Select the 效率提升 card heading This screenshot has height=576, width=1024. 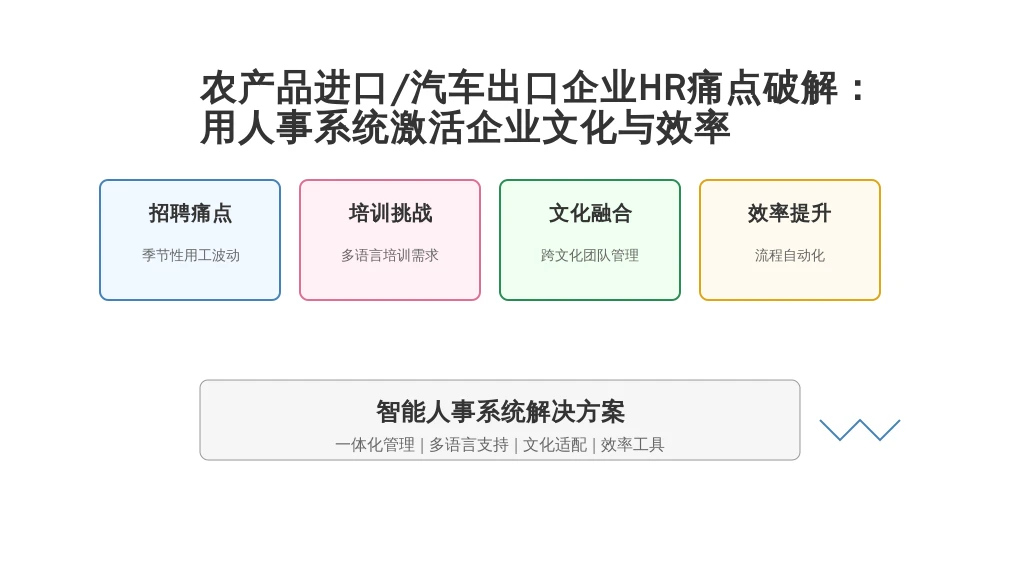(x=790, y=213)
